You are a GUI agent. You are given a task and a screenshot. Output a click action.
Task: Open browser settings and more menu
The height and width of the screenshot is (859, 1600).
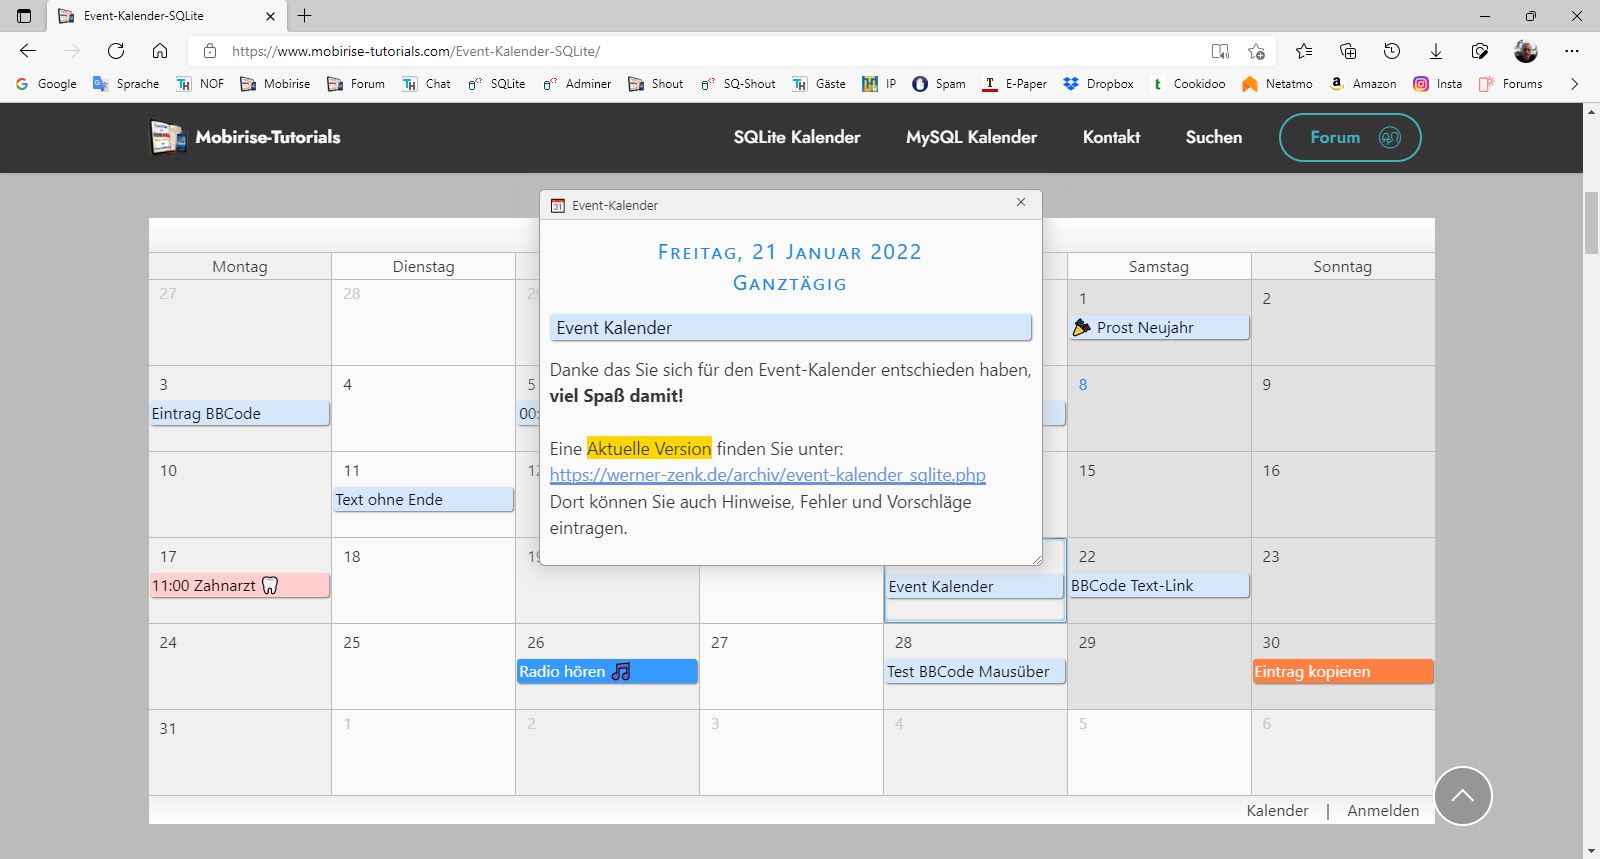click(x=1572, y=51)
